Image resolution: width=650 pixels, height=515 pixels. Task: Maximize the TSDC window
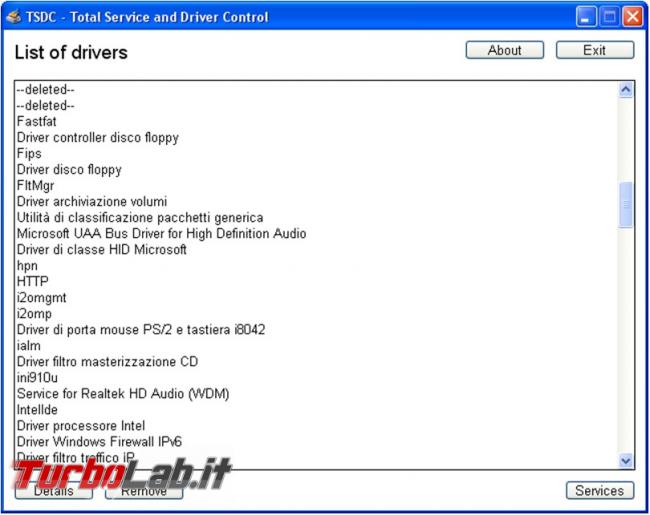coord(609,17)
